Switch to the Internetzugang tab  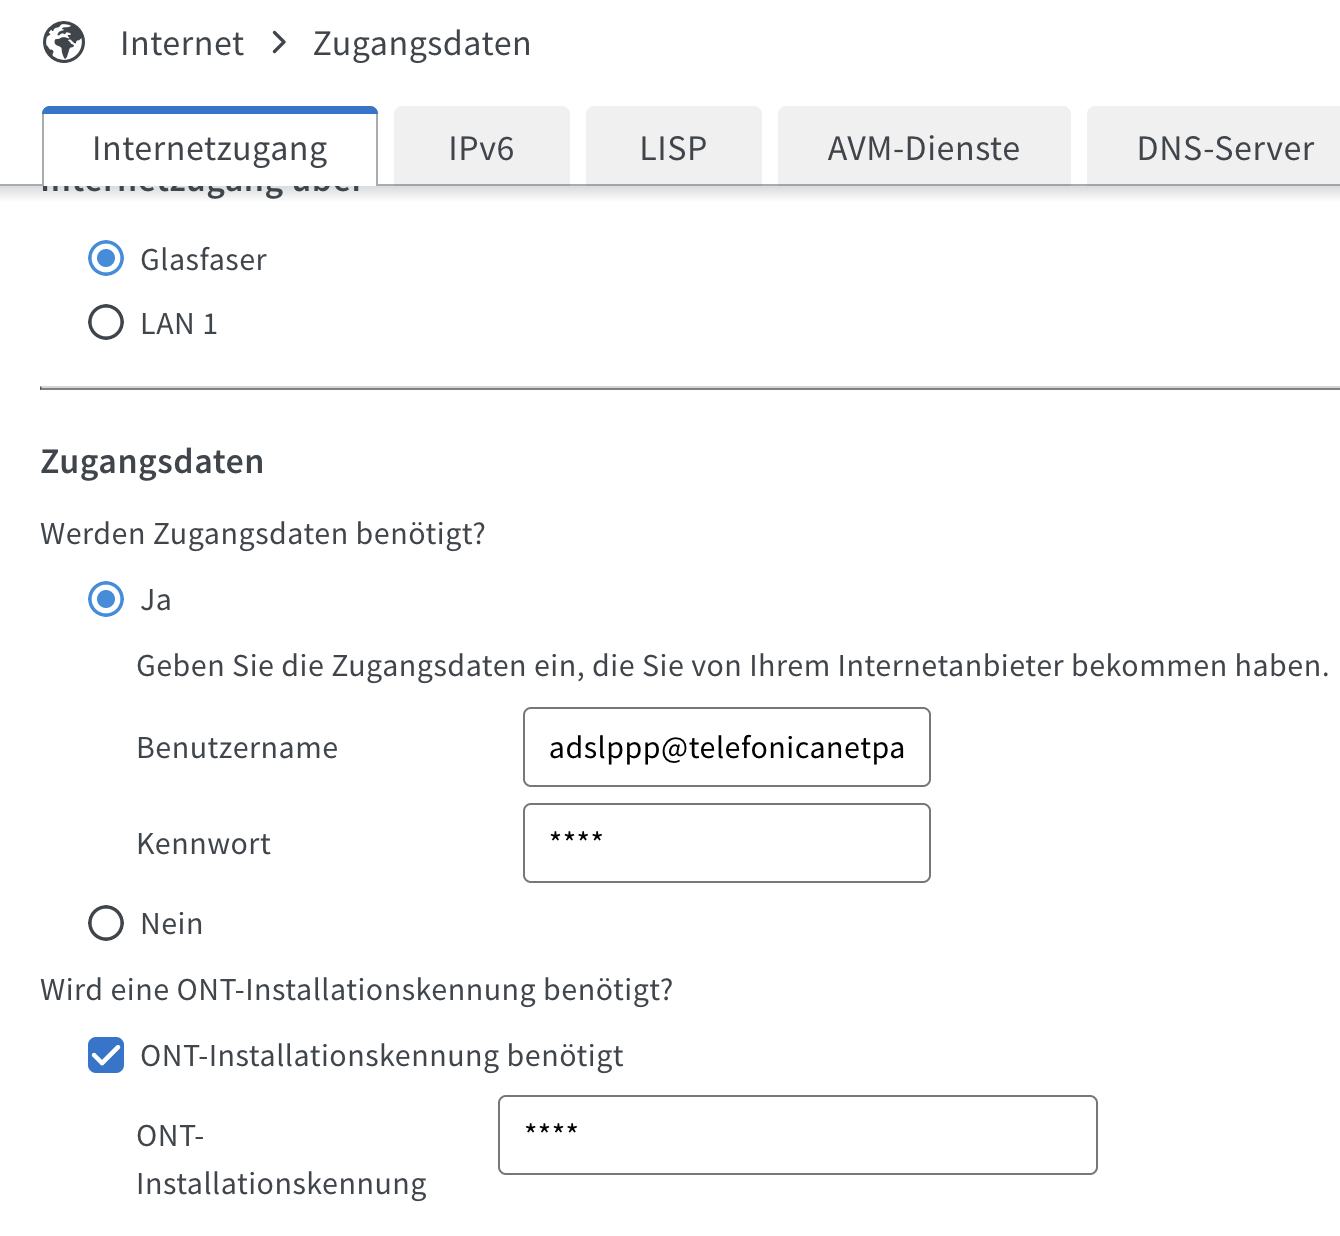point(210,148)
